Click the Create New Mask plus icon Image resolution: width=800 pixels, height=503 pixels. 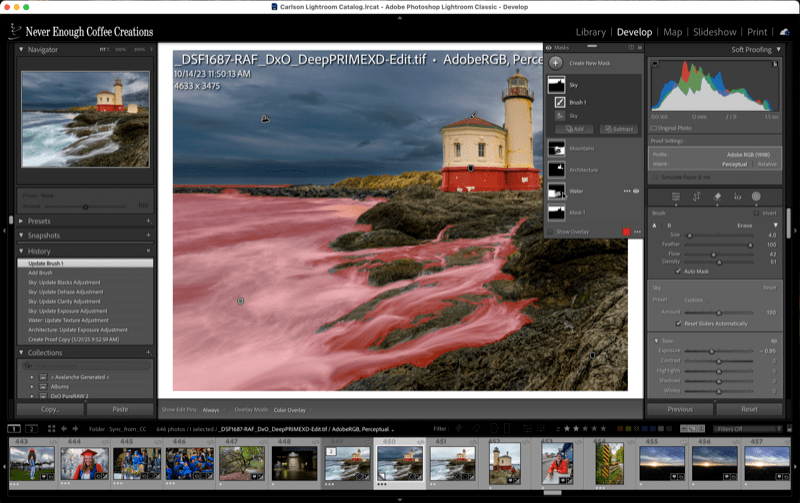click(x=555, y=63)
